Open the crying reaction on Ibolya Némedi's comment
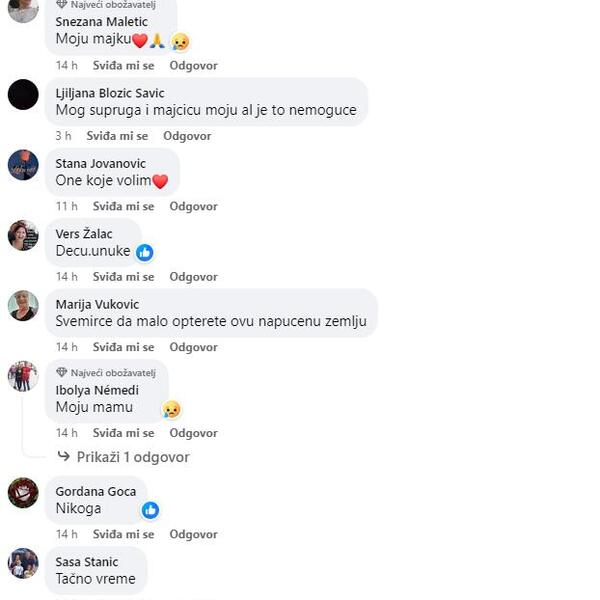 [171, 409]
